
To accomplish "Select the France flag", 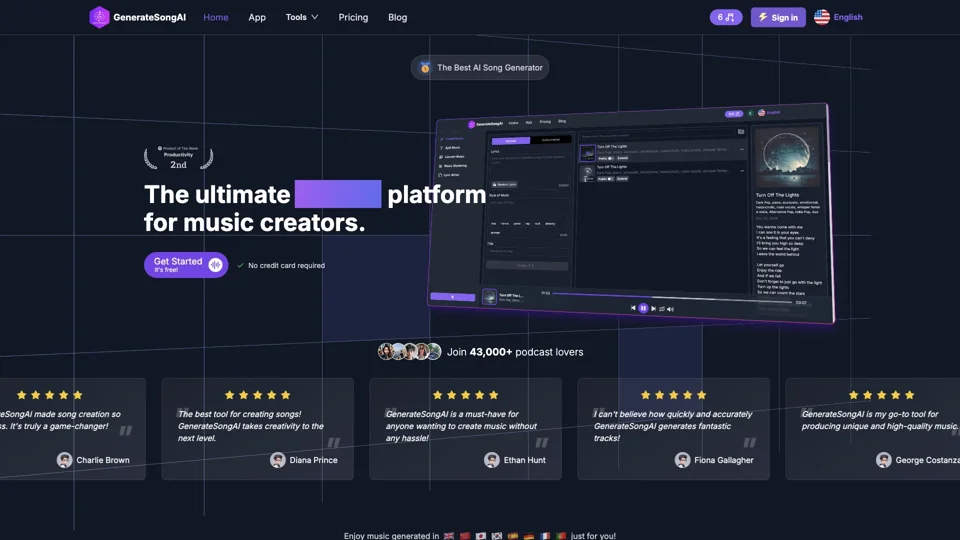I will tap(545, 536).
